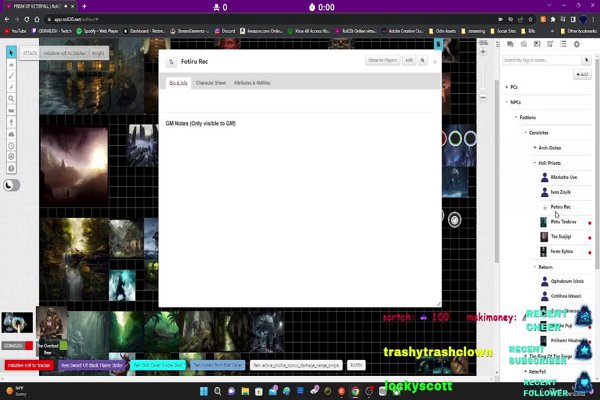
Task: Expand the PCs folder
Action: click(x=507, y=87)
